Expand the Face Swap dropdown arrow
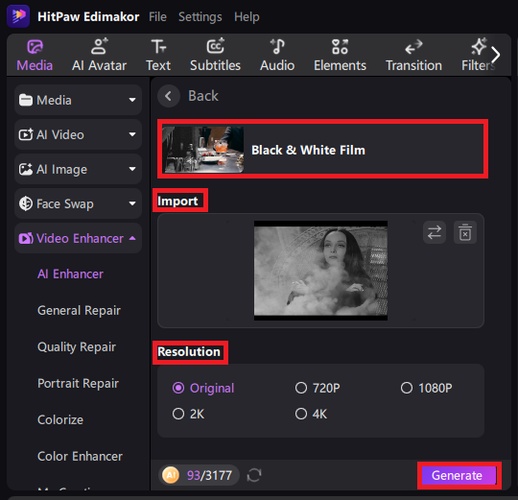 pos(132,203)
